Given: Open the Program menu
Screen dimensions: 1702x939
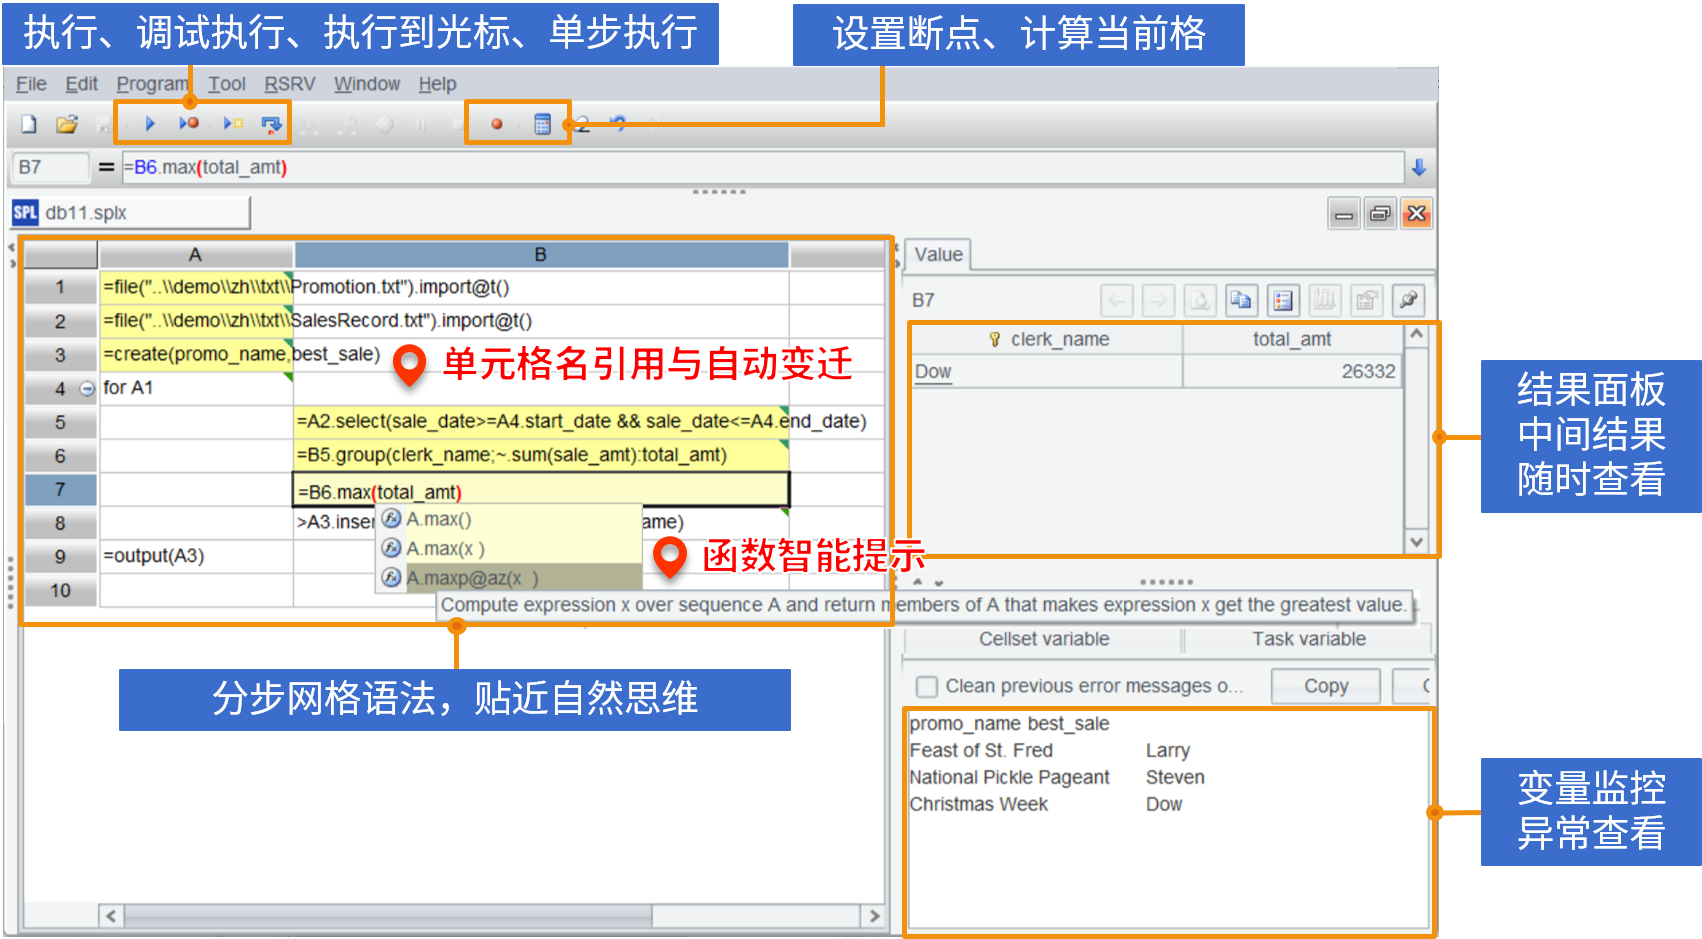Looking at the screenshot, I should (x=152, y=84).
